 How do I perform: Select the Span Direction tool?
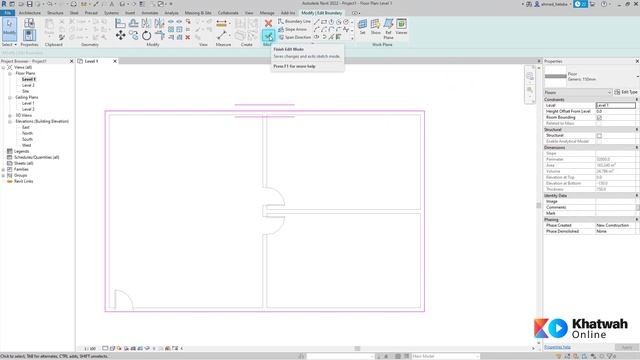[x=294, y=37]
